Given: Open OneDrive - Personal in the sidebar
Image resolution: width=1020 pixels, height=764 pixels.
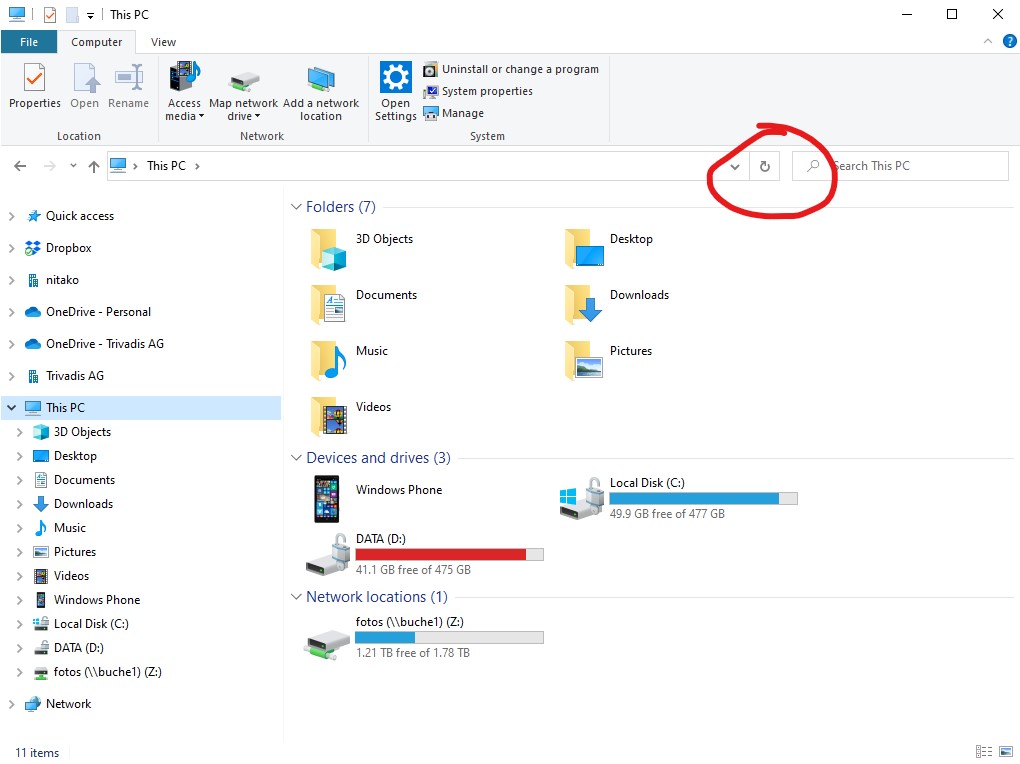Looking at the screenshot, I should click(x=98, y=312).
